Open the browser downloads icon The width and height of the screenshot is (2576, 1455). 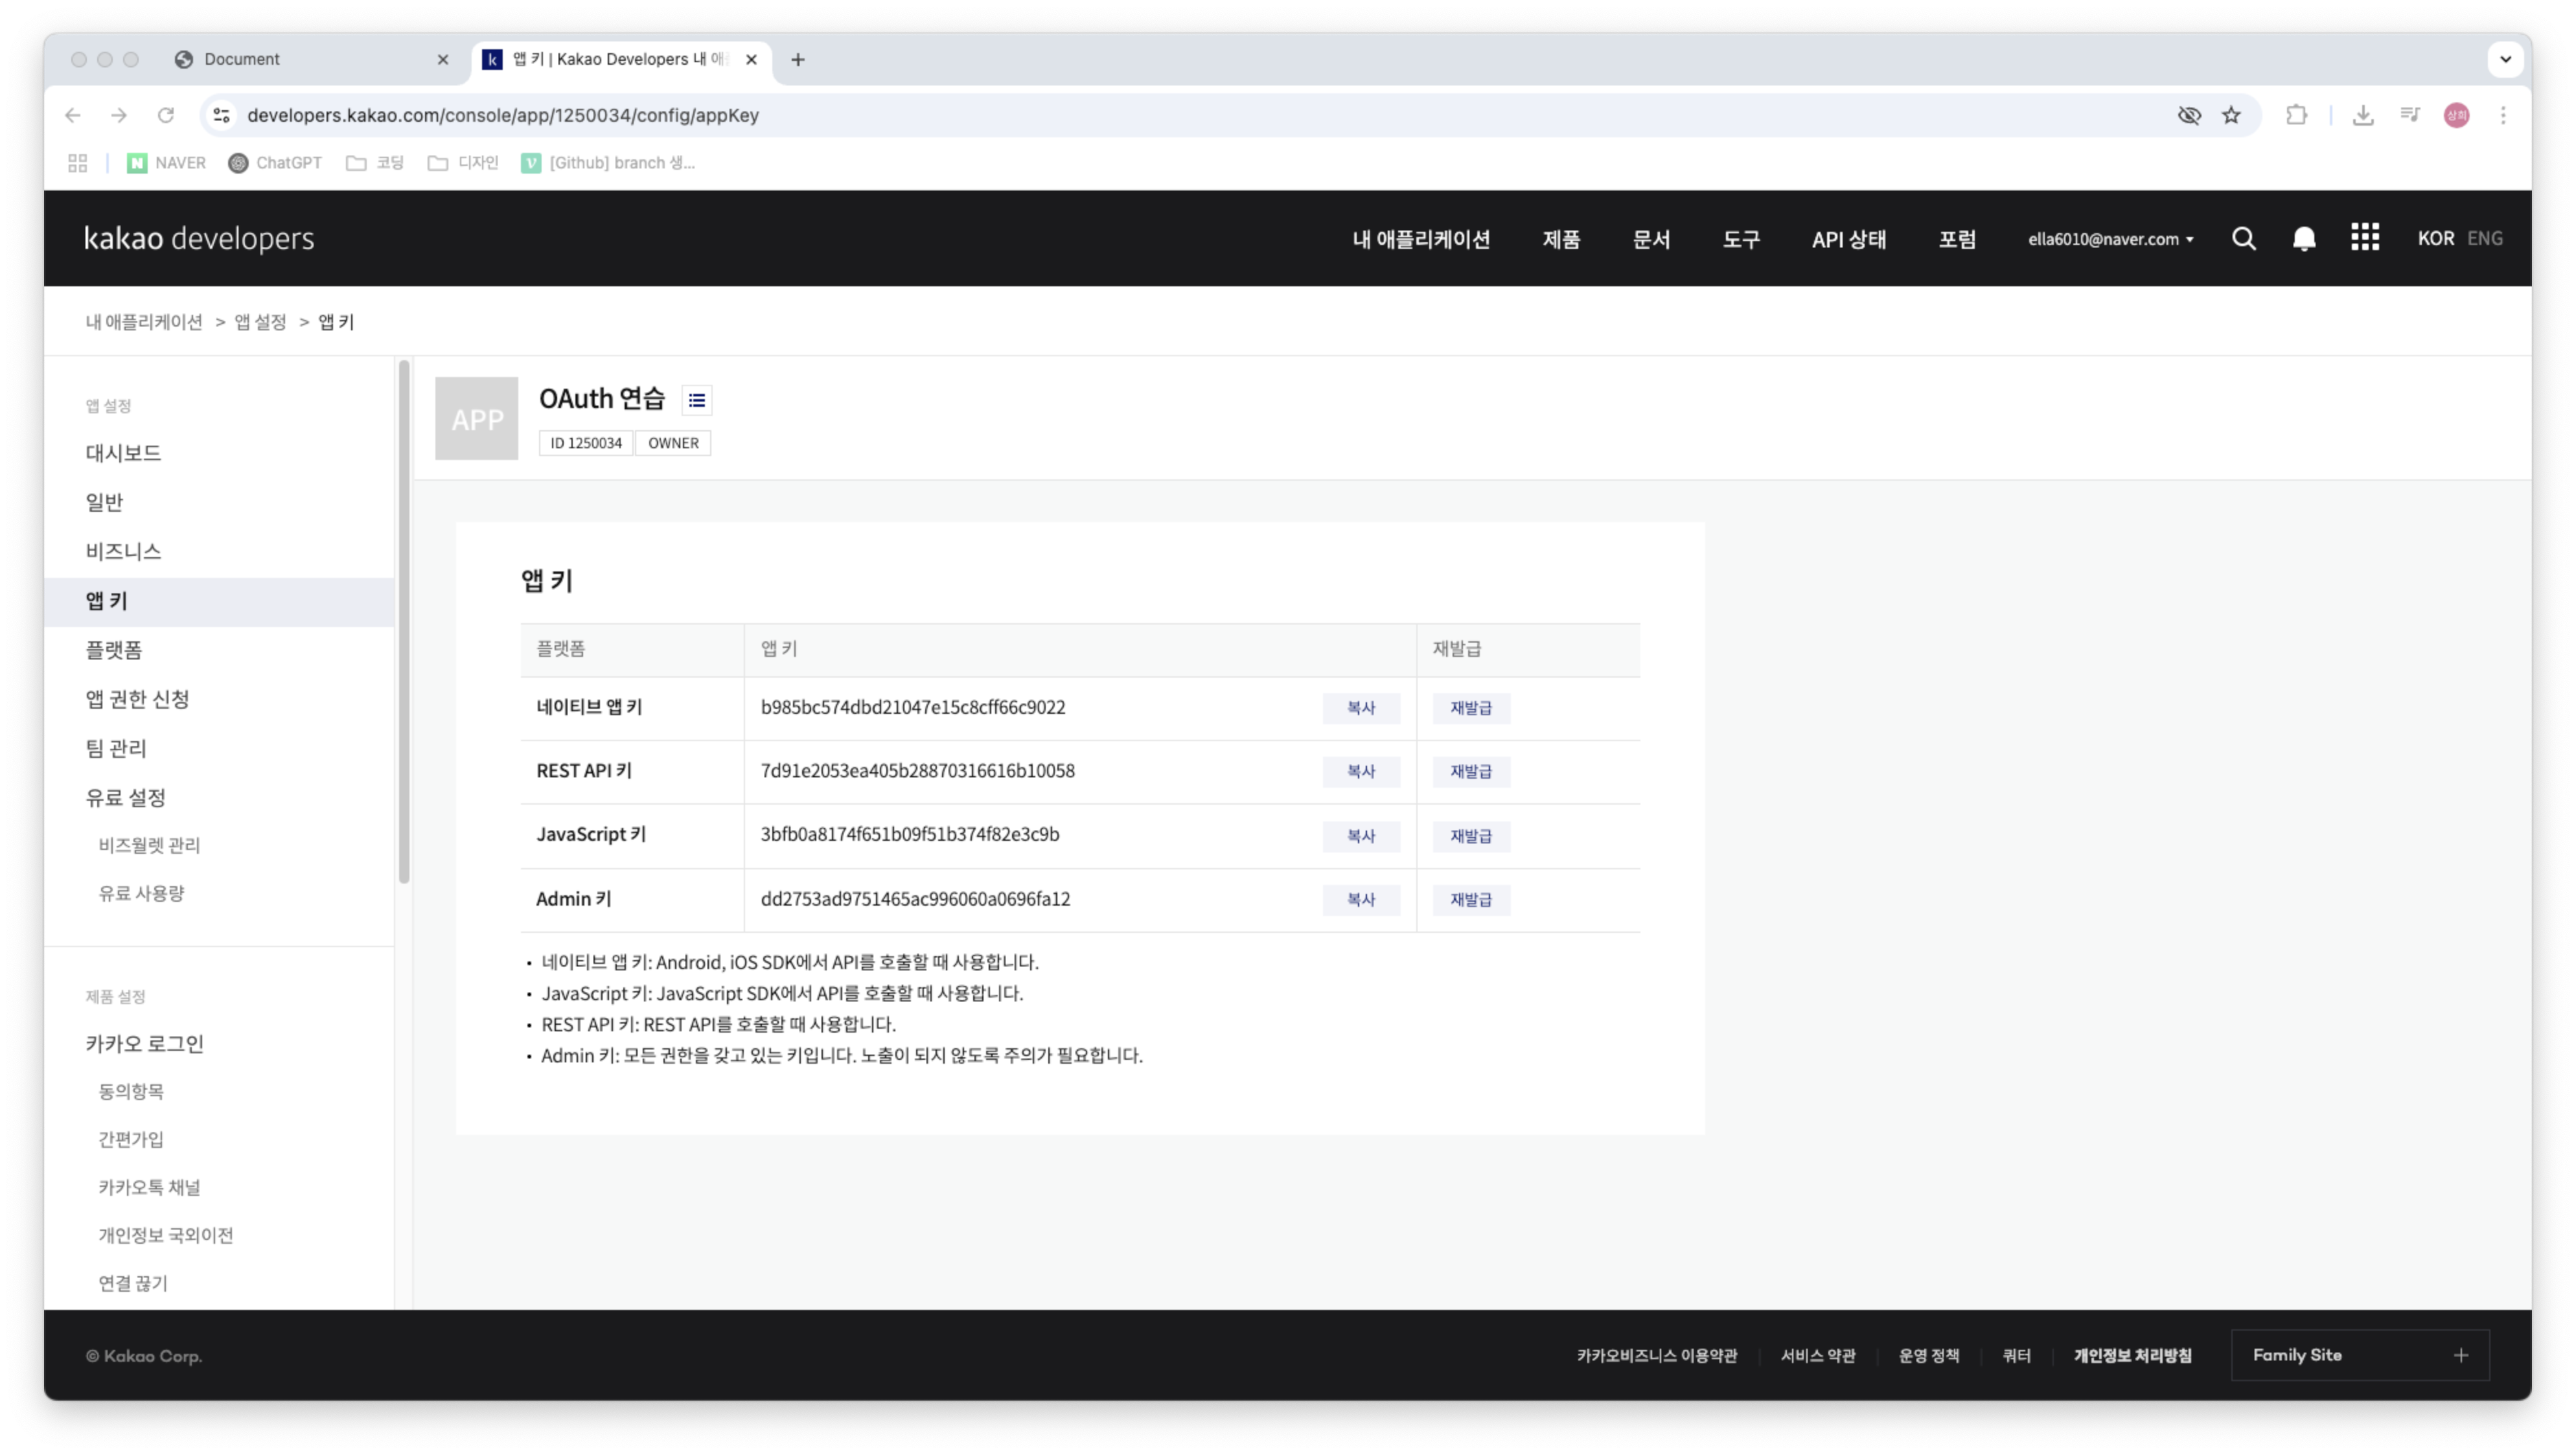tap(2363, 115)
